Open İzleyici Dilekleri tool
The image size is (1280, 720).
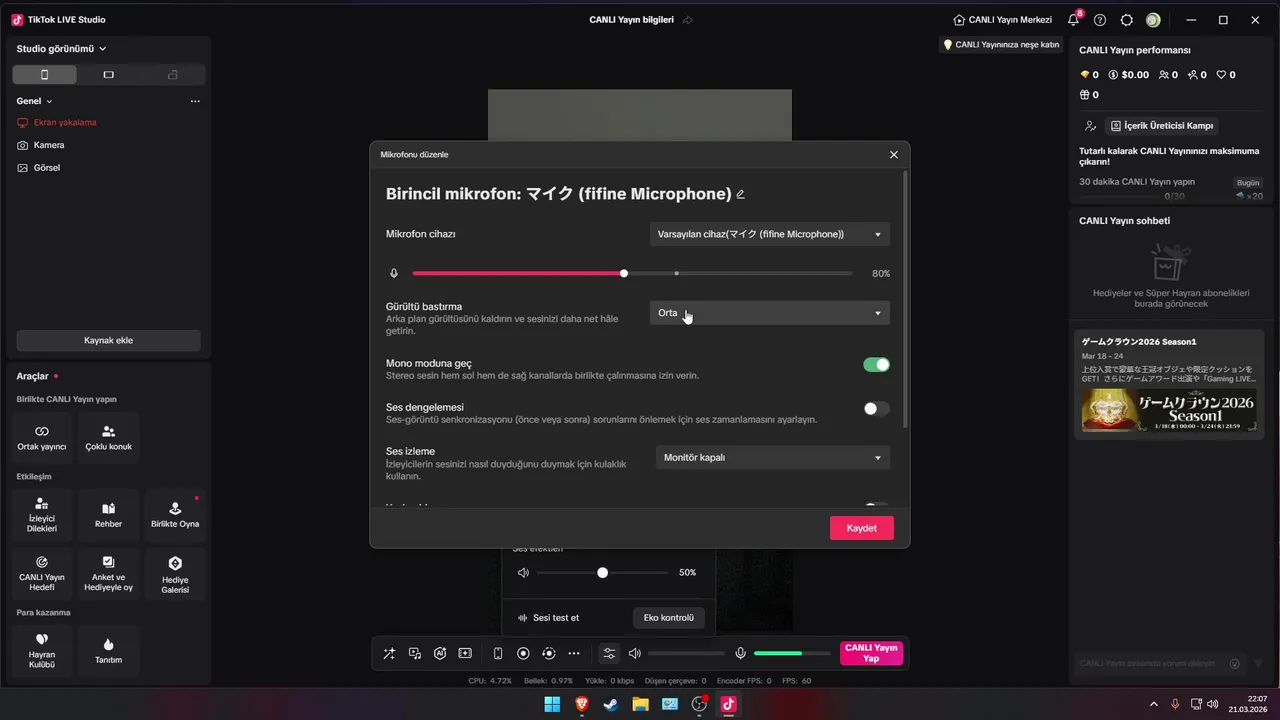click(42, 515)
